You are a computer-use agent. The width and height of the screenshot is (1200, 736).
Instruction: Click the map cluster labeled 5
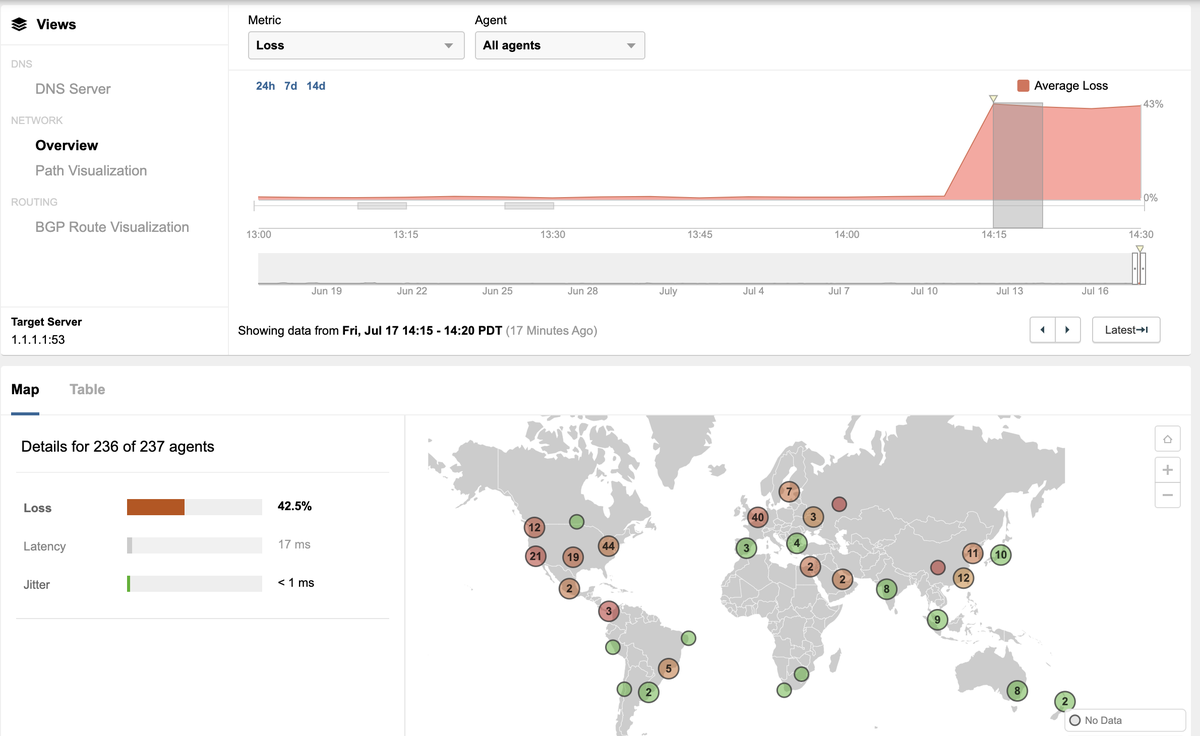tap(668, 668)
